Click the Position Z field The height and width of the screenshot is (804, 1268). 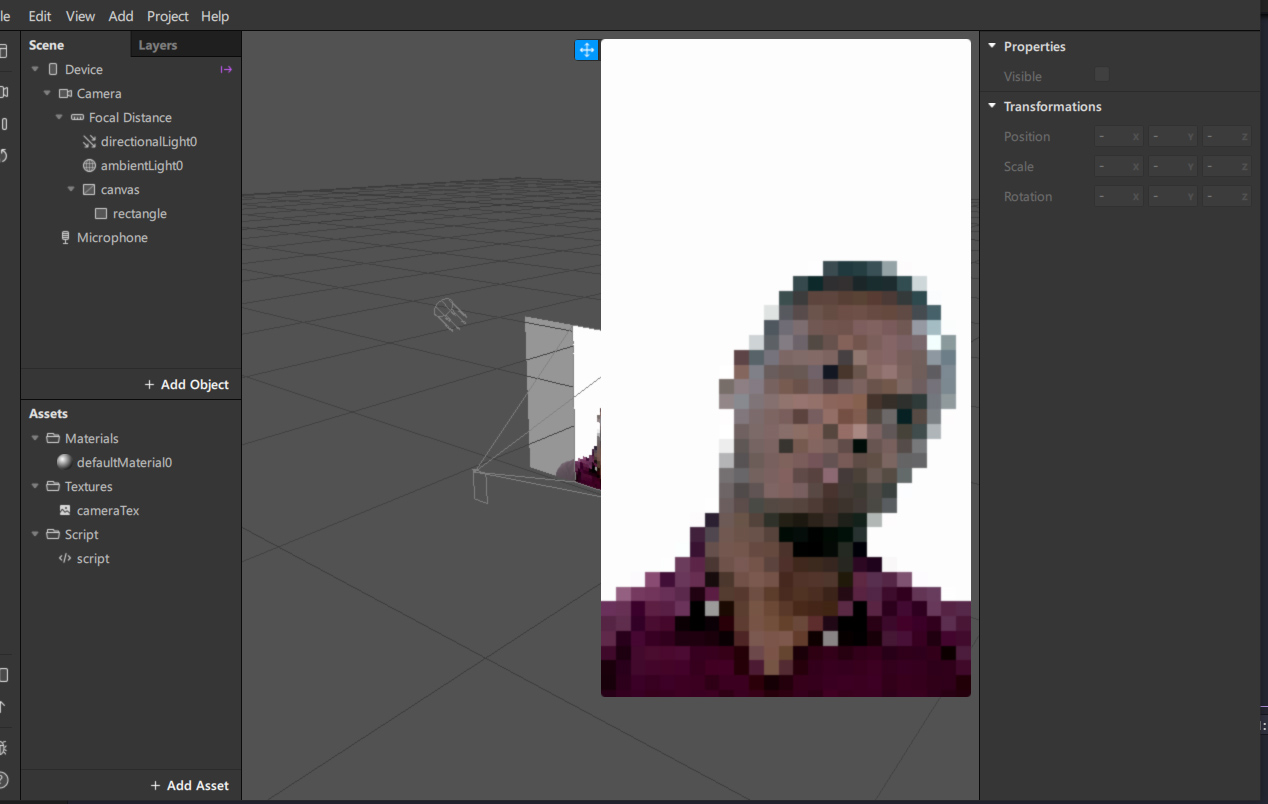coord(1227,137)
